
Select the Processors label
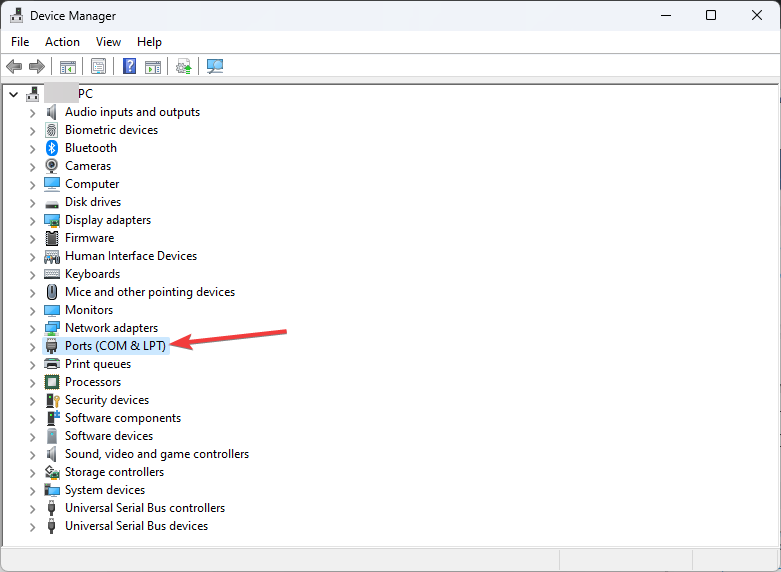[x=93, y=382]
